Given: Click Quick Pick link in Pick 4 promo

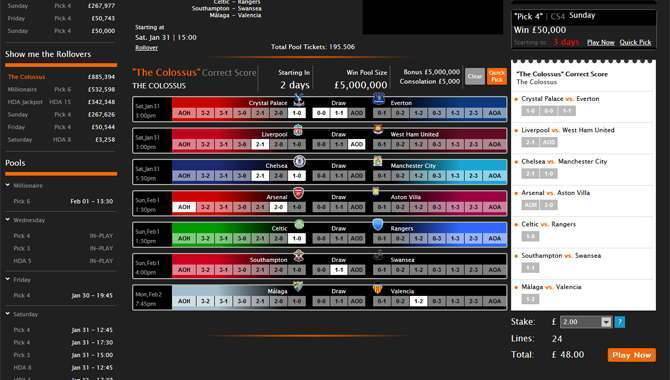Looking at the screenshot, I should (x=635, y=42).
